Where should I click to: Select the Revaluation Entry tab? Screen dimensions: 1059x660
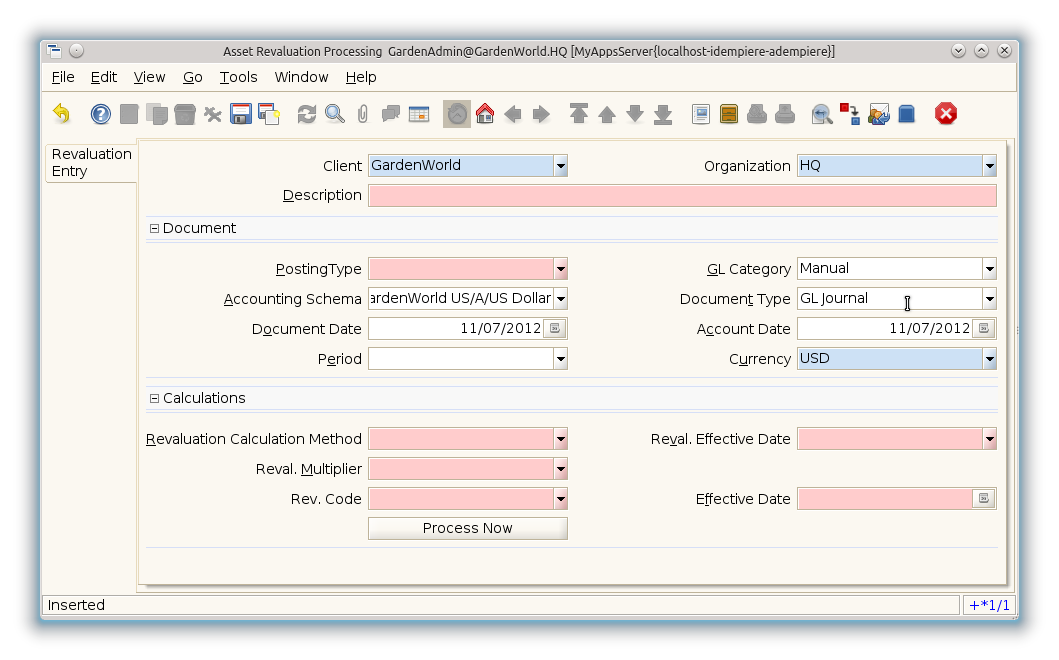91,163
